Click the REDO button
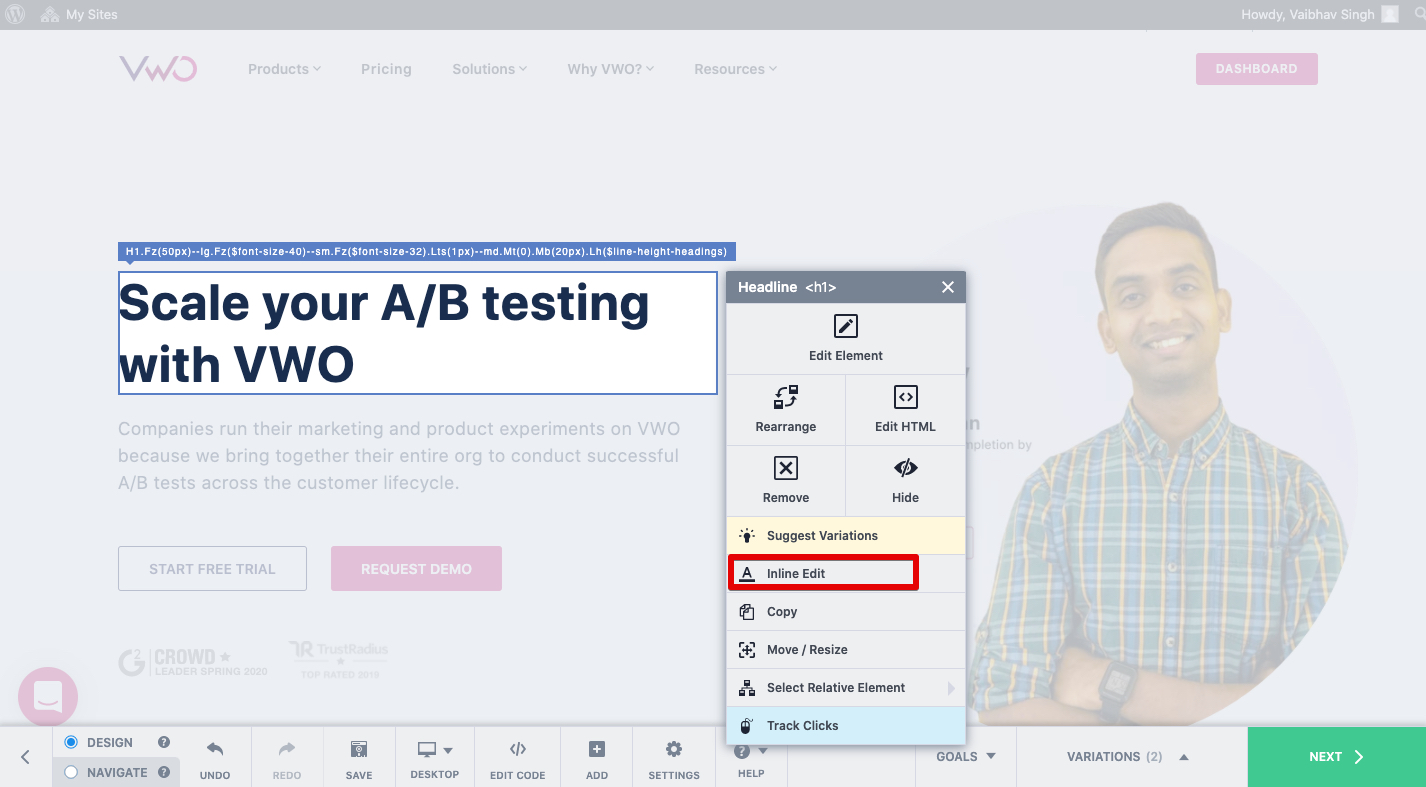Viewport: 1426px width, 787px height. click(287, 758)
